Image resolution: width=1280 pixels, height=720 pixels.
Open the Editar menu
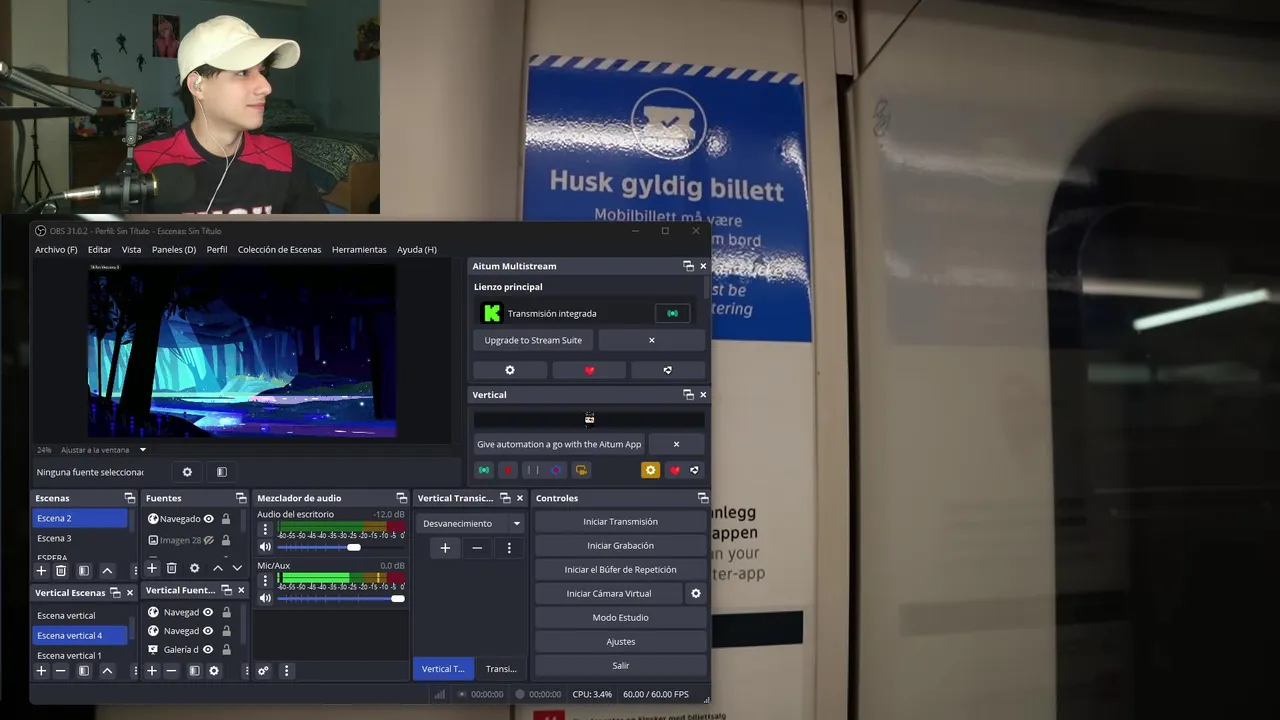[x=99, y=249]
